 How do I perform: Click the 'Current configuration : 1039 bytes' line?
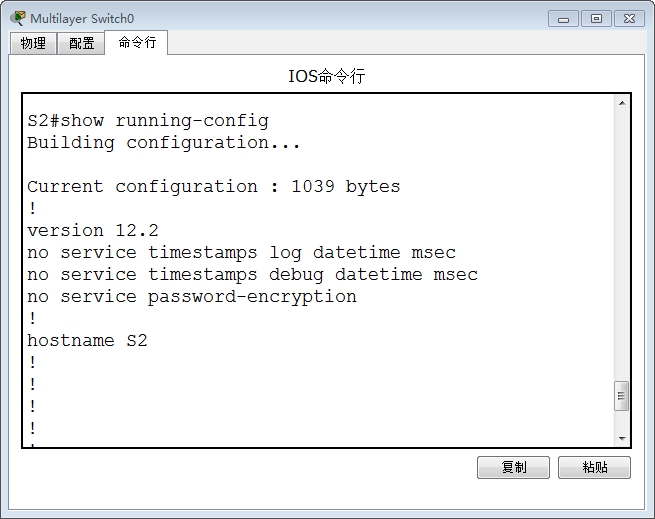point(213,187)
